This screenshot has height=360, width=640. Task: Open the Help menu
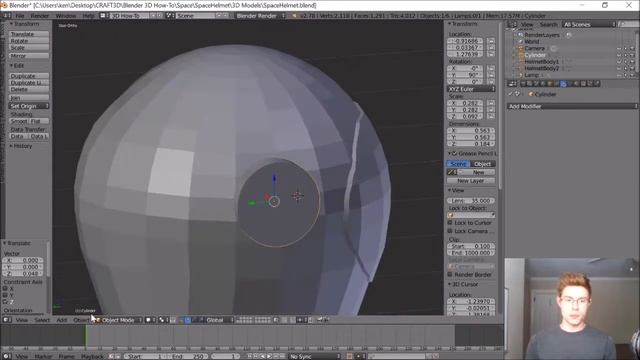click(x=88, y=16)
